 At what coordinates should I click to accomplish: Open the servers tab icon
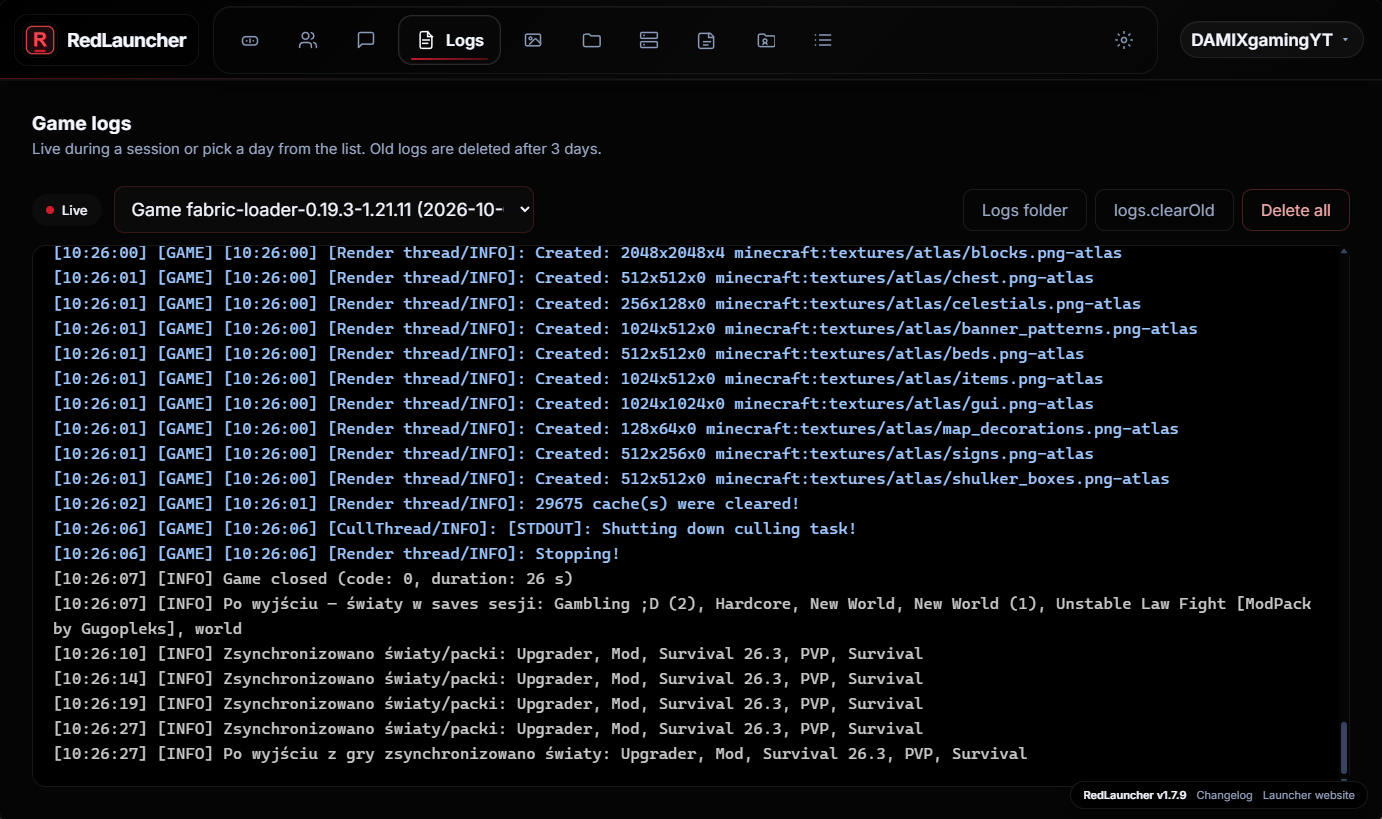pos(649,40)
